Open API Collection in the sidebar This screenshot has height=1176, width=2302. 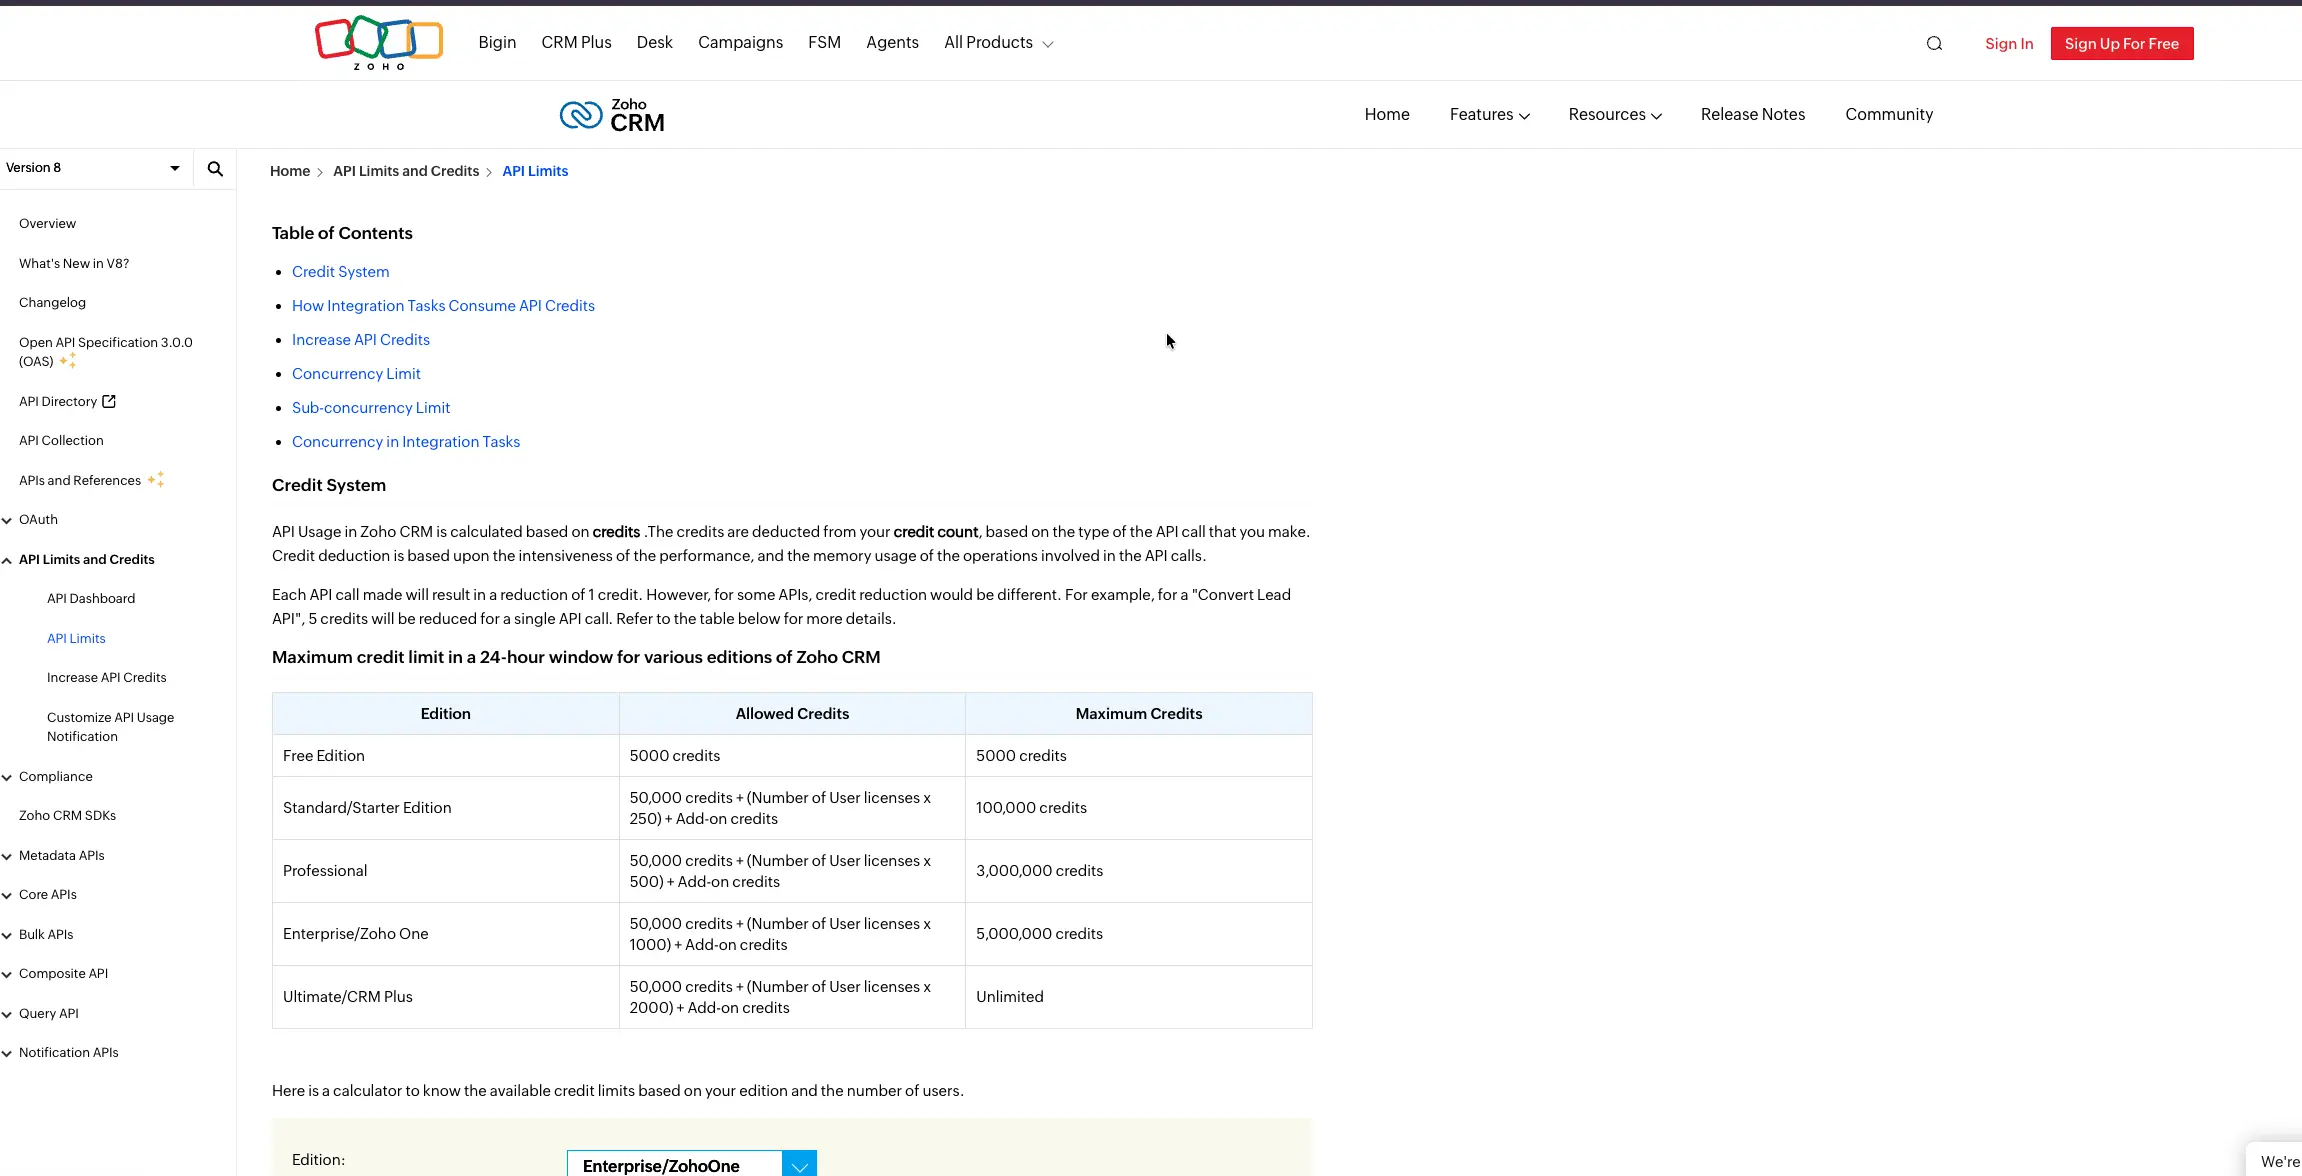61,441
